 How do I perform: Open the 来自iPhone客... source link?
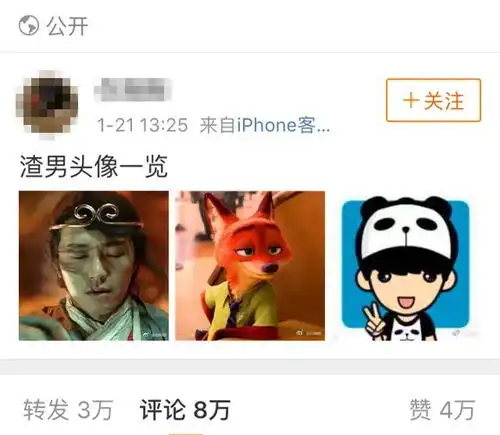point(265,125)
